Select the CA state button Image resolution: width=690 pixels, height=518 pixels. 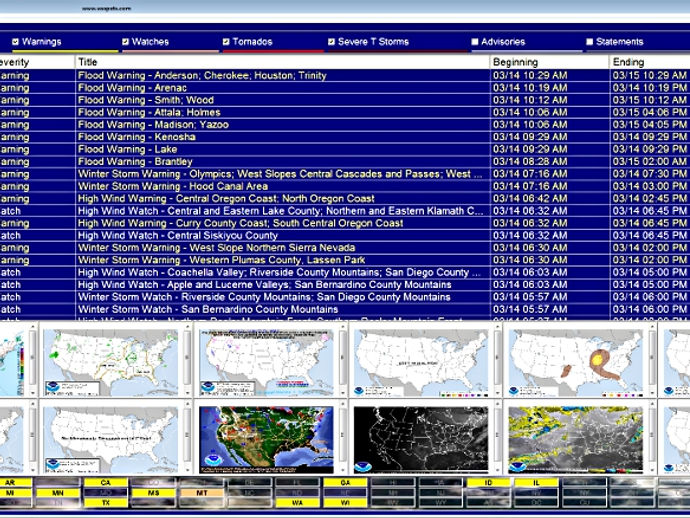[x=106, y=482]
